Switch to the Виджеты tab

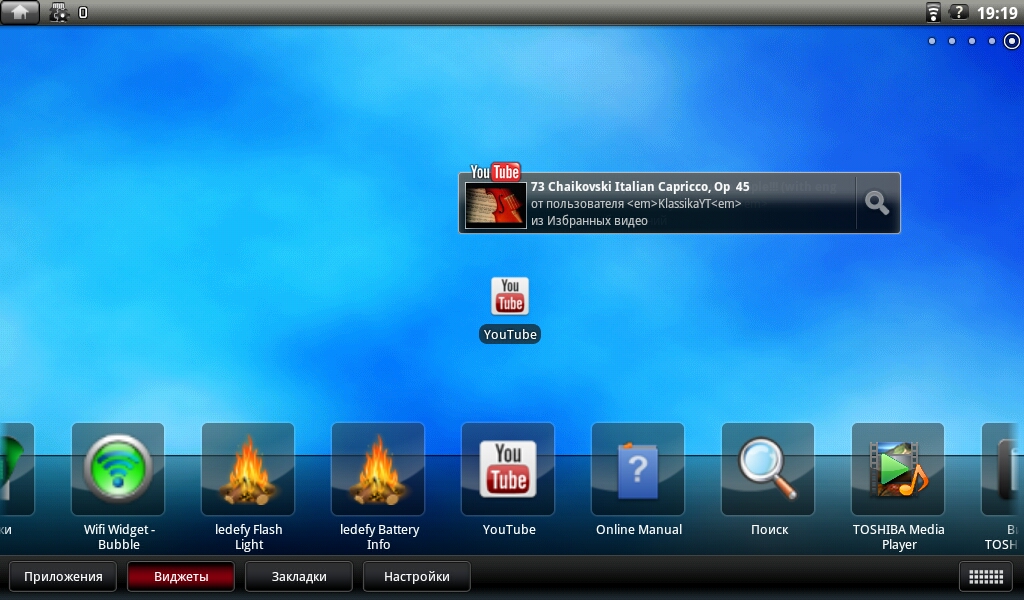tap(181, 576)
